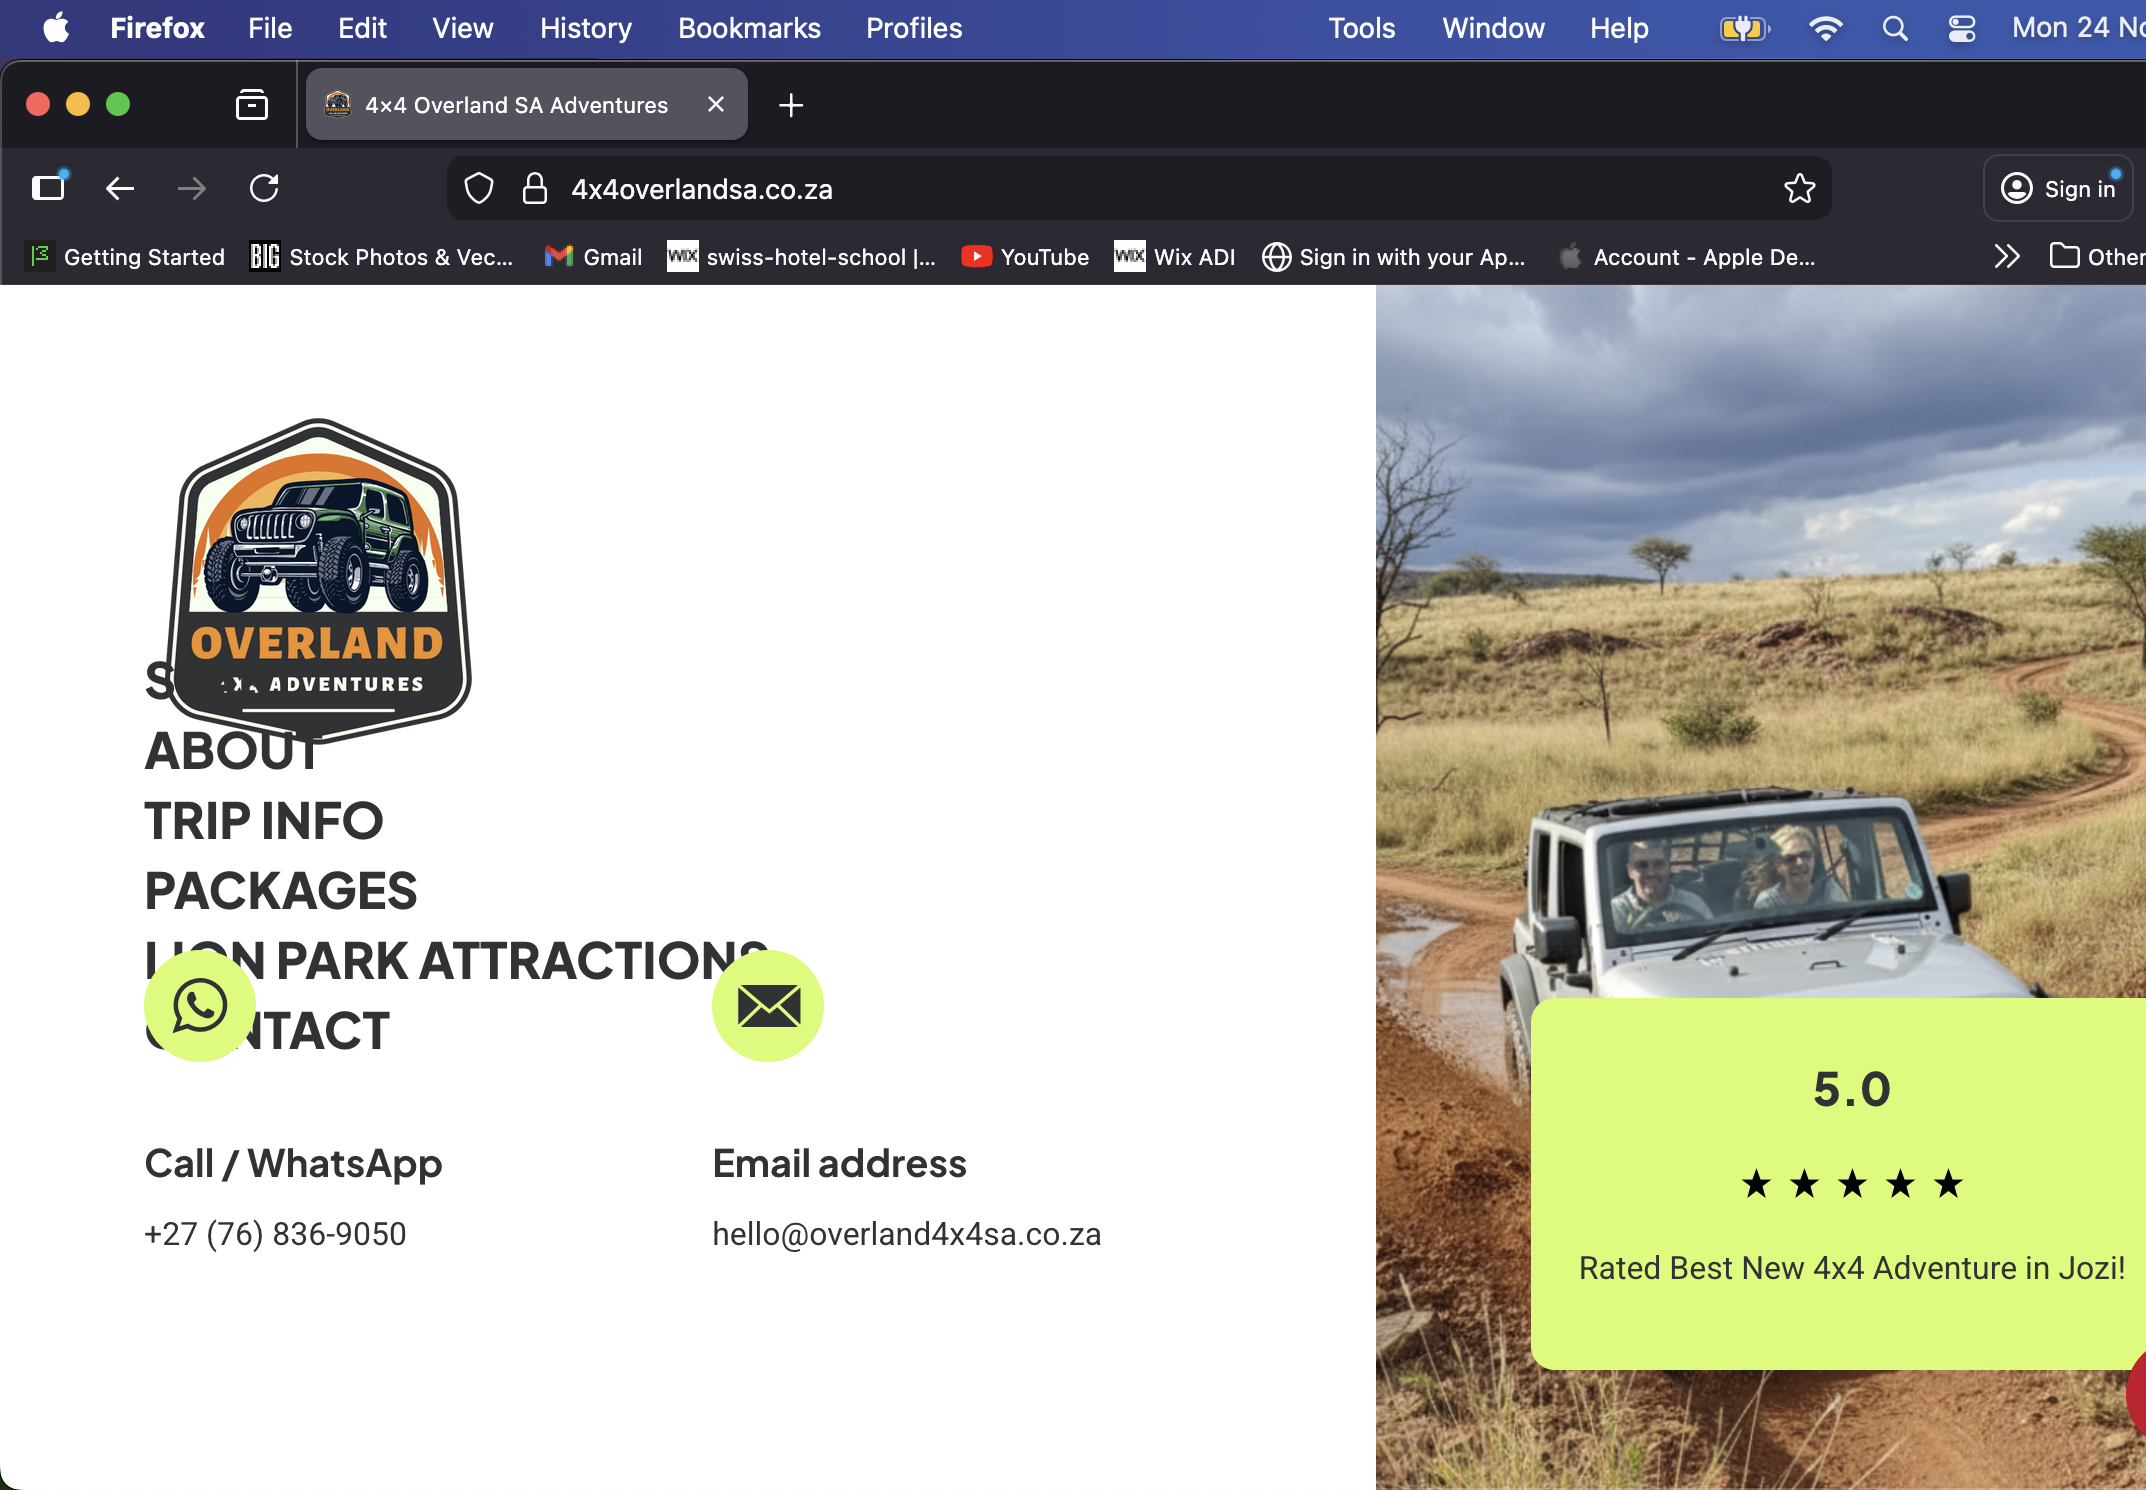
Task: Go back to previous page
Action: pyautogui.click(x=120, y=189)
